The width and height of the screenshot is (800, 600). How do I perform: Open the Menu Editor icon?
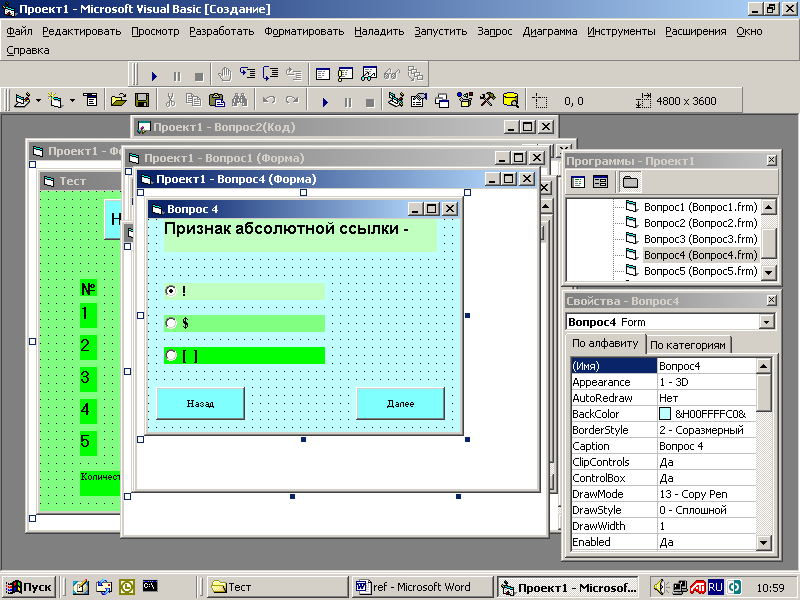(91, 100)
